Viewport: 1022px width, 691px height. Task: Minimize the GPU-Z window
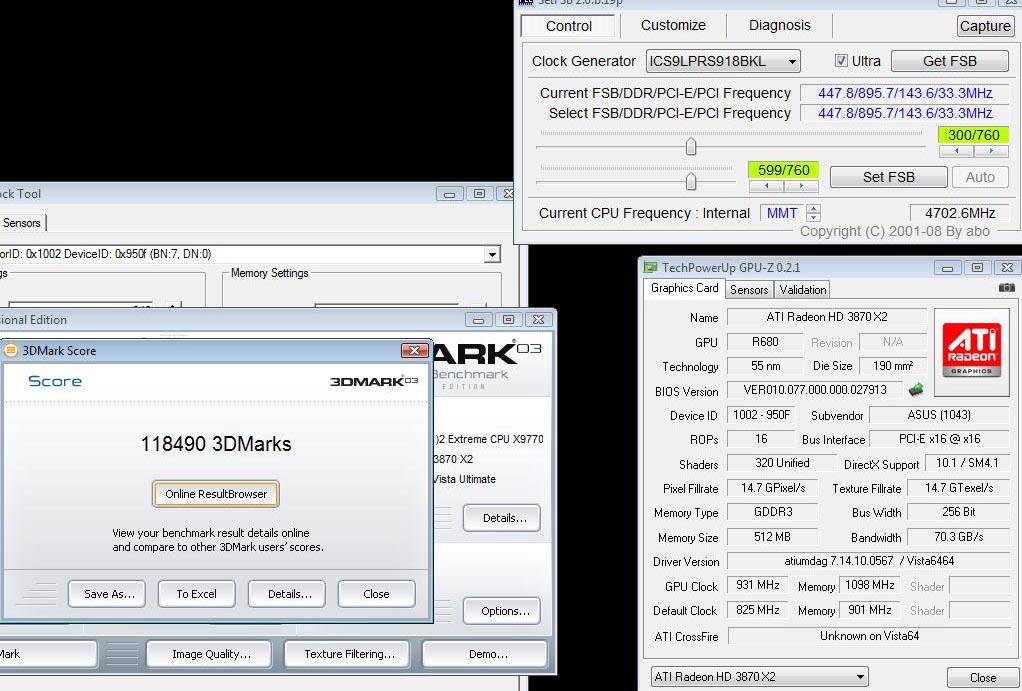point(947,268)
